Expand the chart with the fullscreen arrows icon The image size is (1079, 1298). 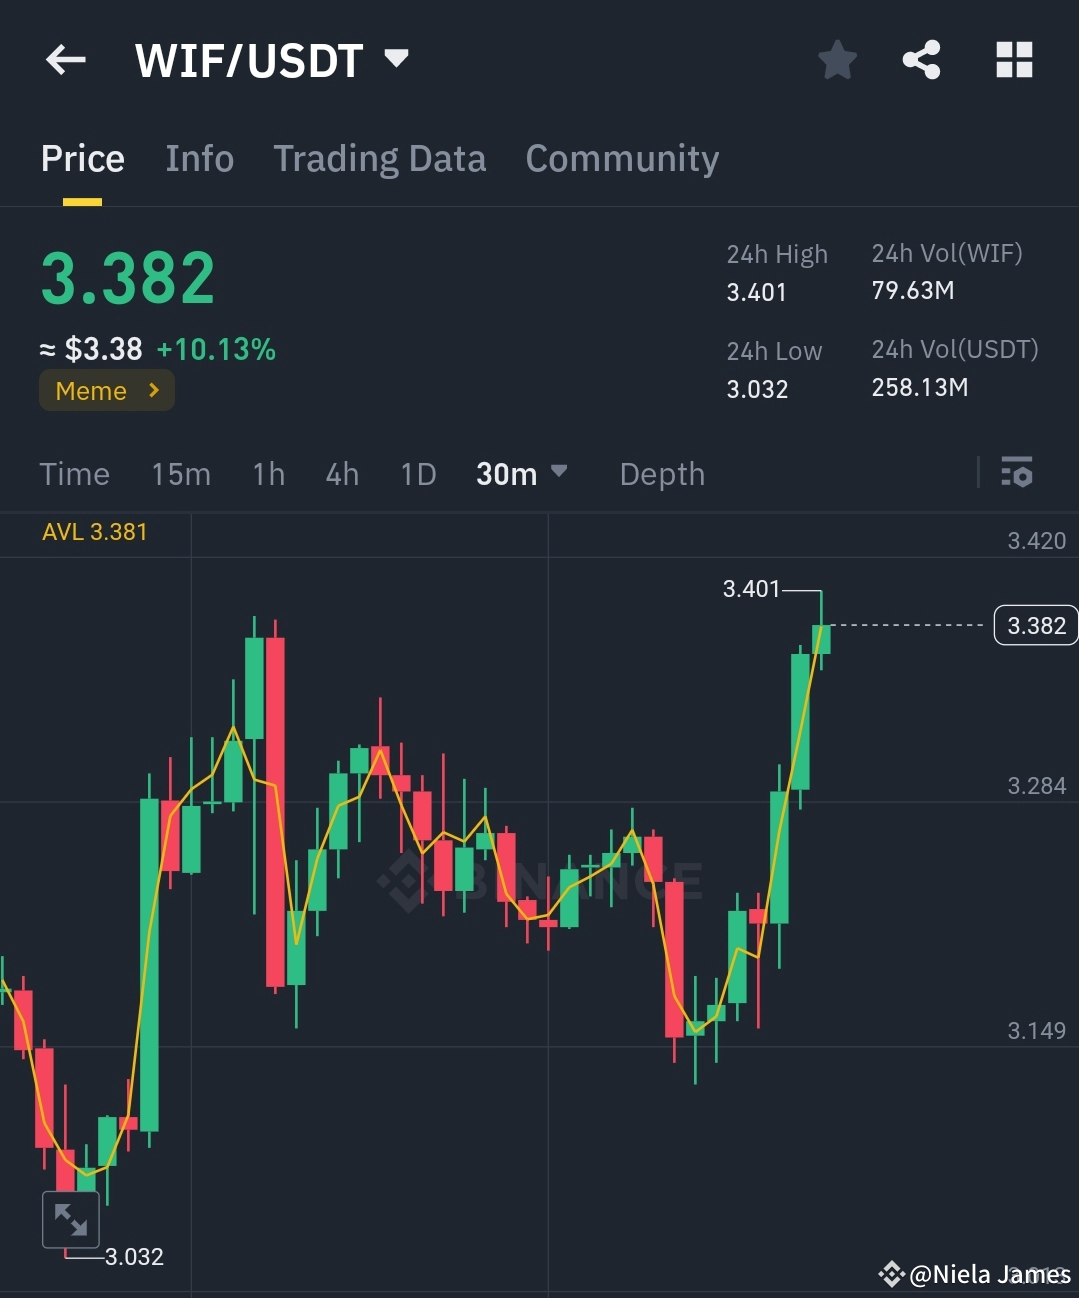(x=70, y=1219)
